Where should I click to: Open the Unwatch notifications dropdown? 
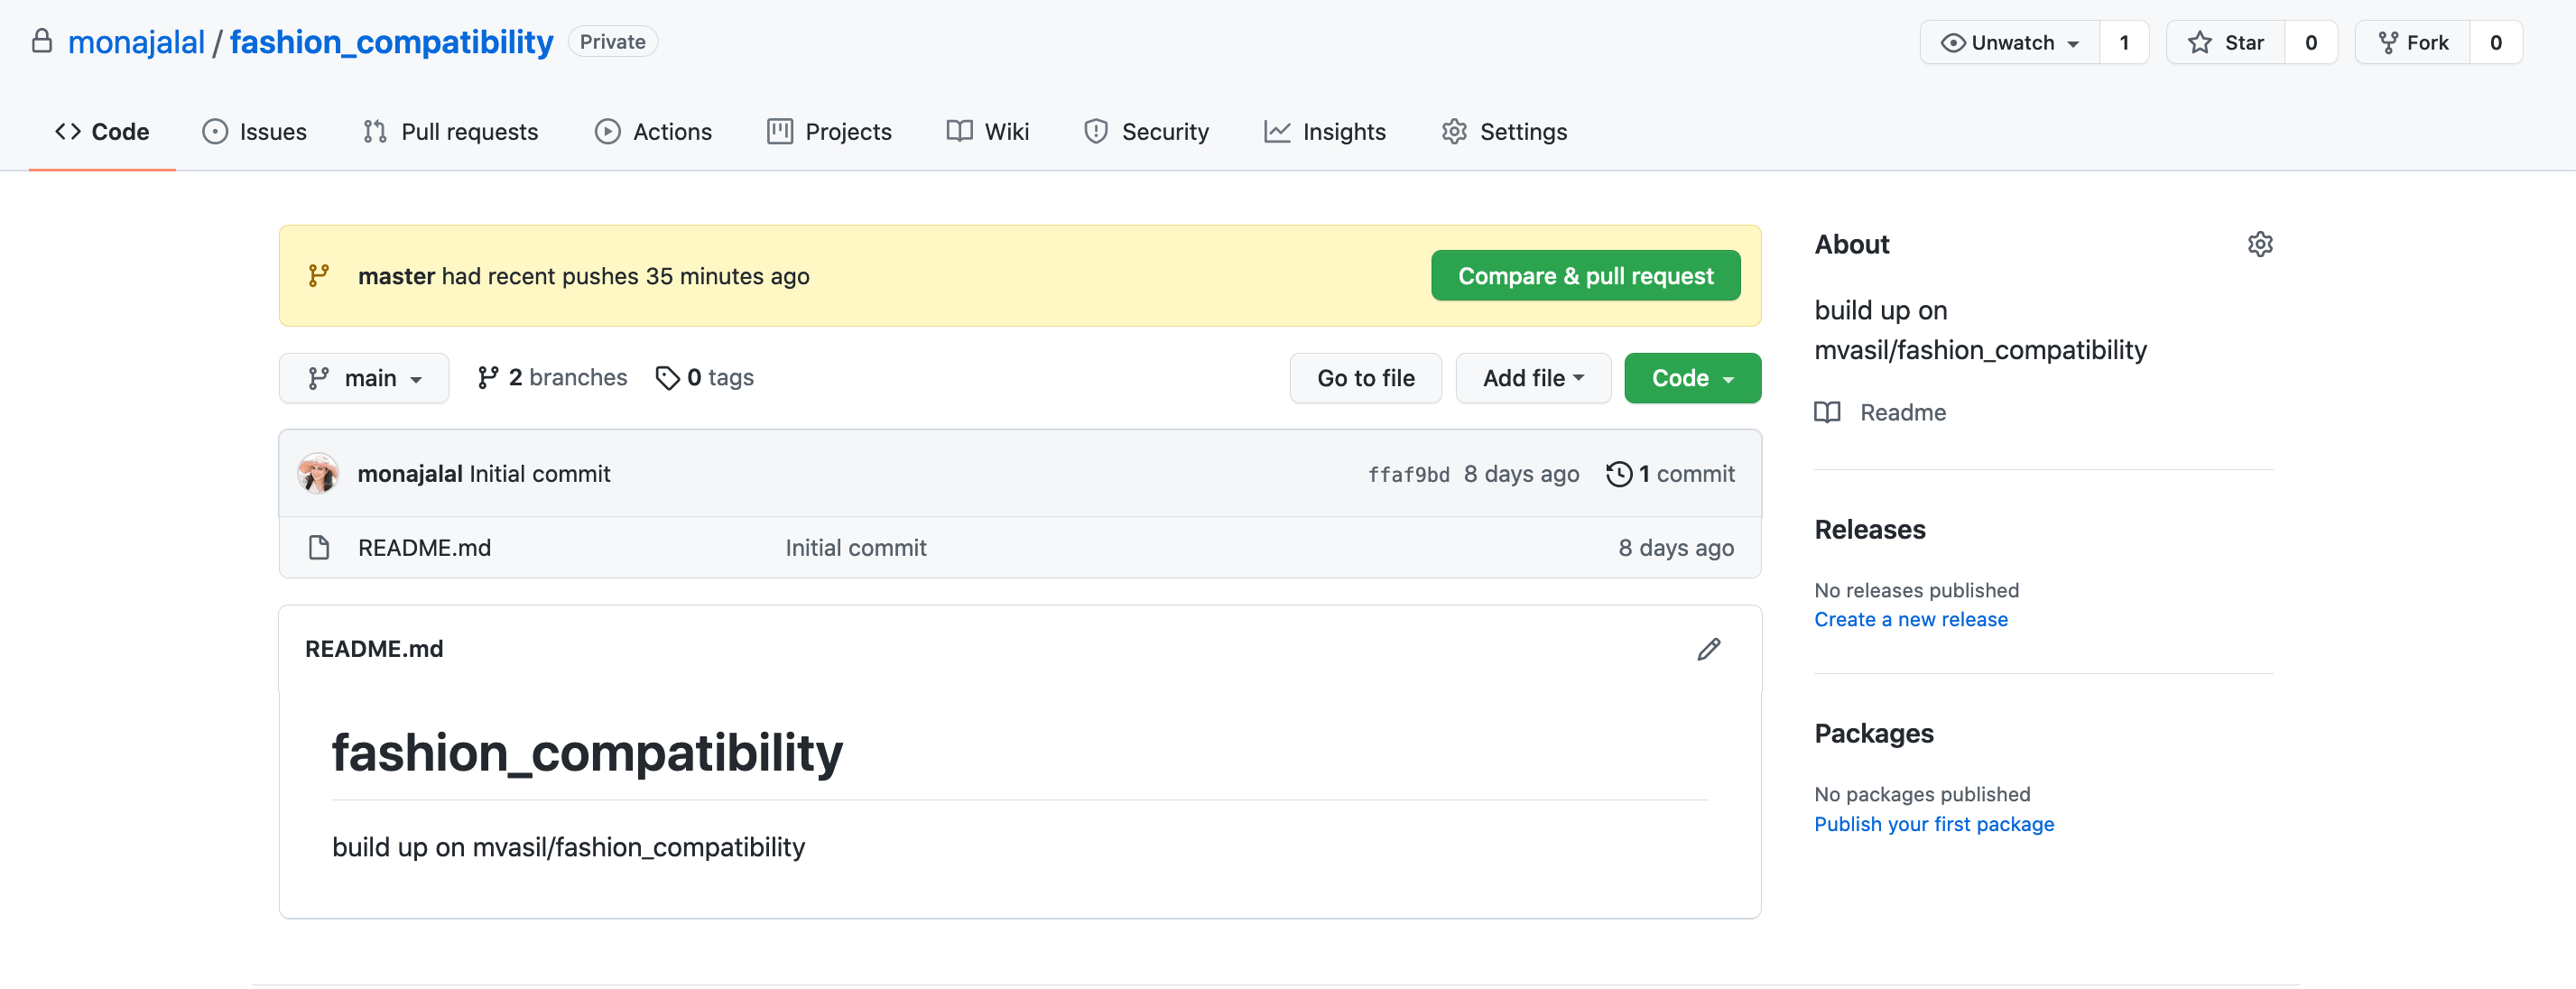click(2009, 43)
